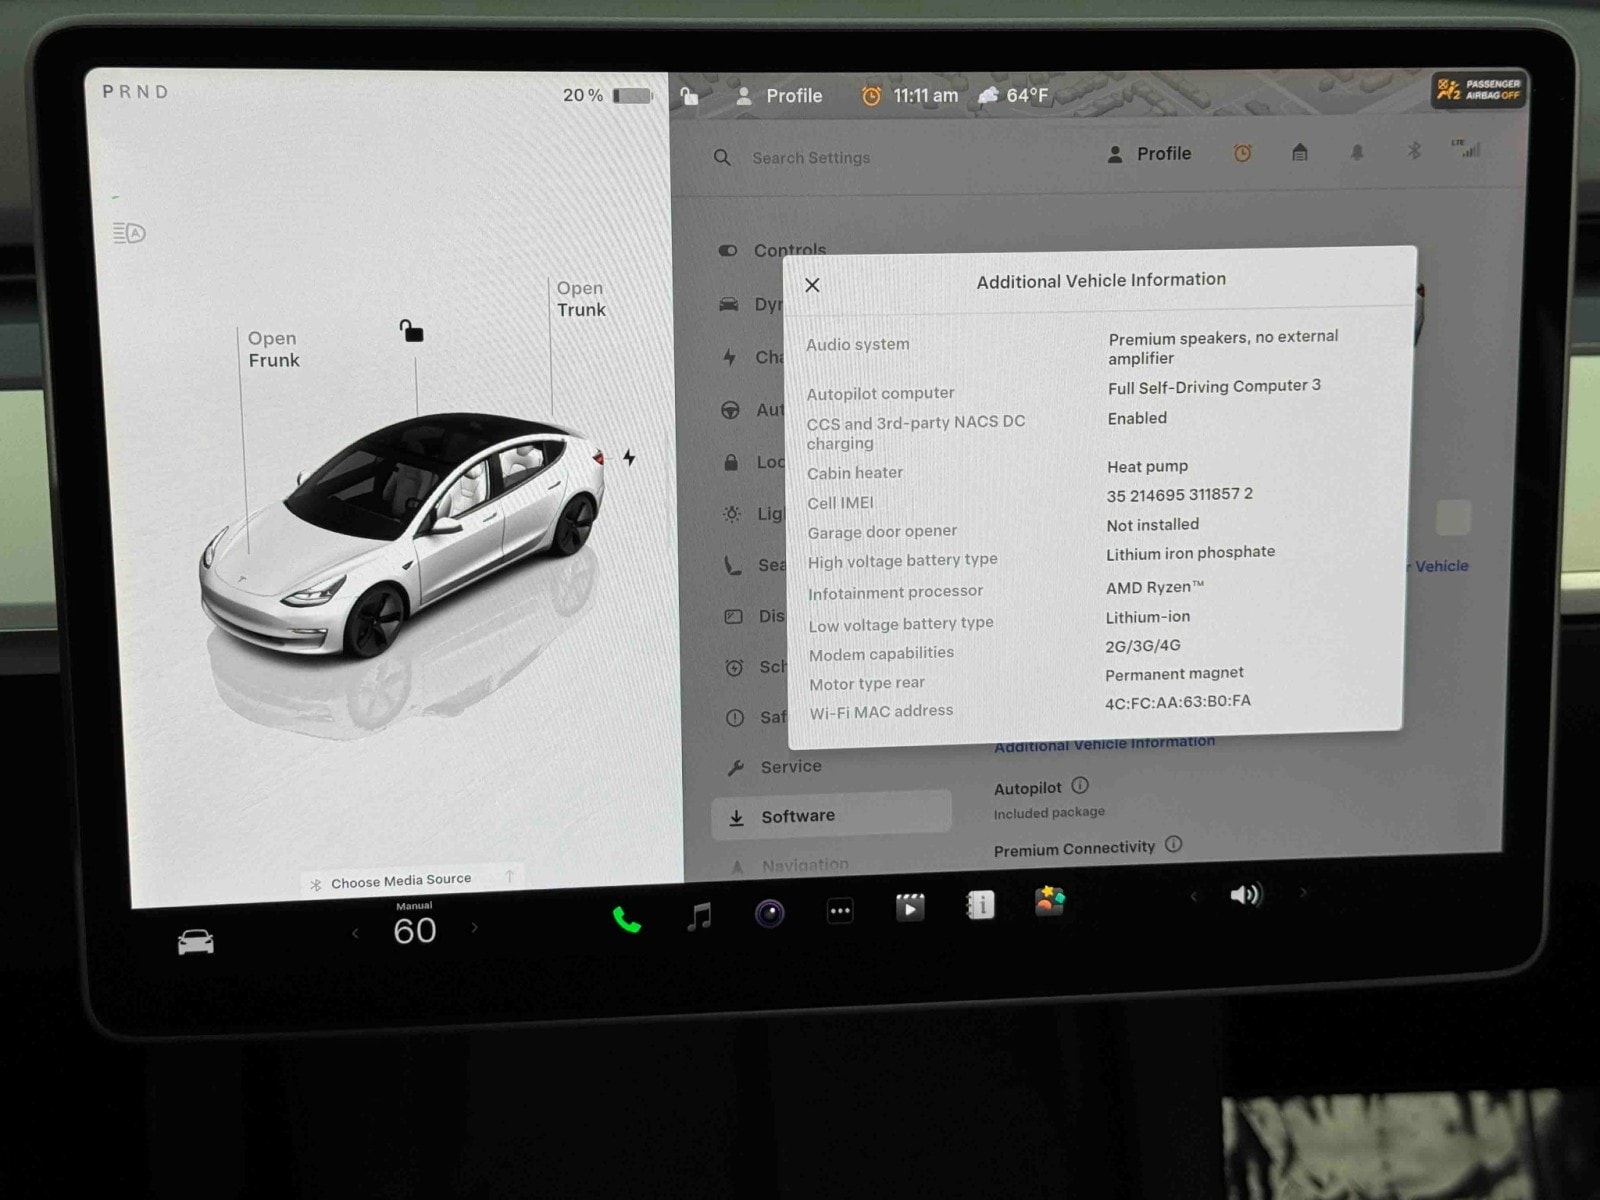Launch the camera app icon

click(769, 913)
